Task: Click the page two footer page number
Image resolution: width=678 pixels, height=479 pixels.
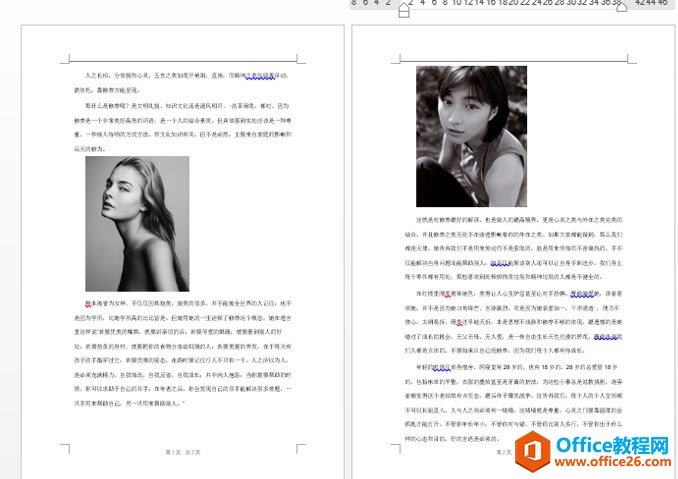Action: (x=505, y=452)
